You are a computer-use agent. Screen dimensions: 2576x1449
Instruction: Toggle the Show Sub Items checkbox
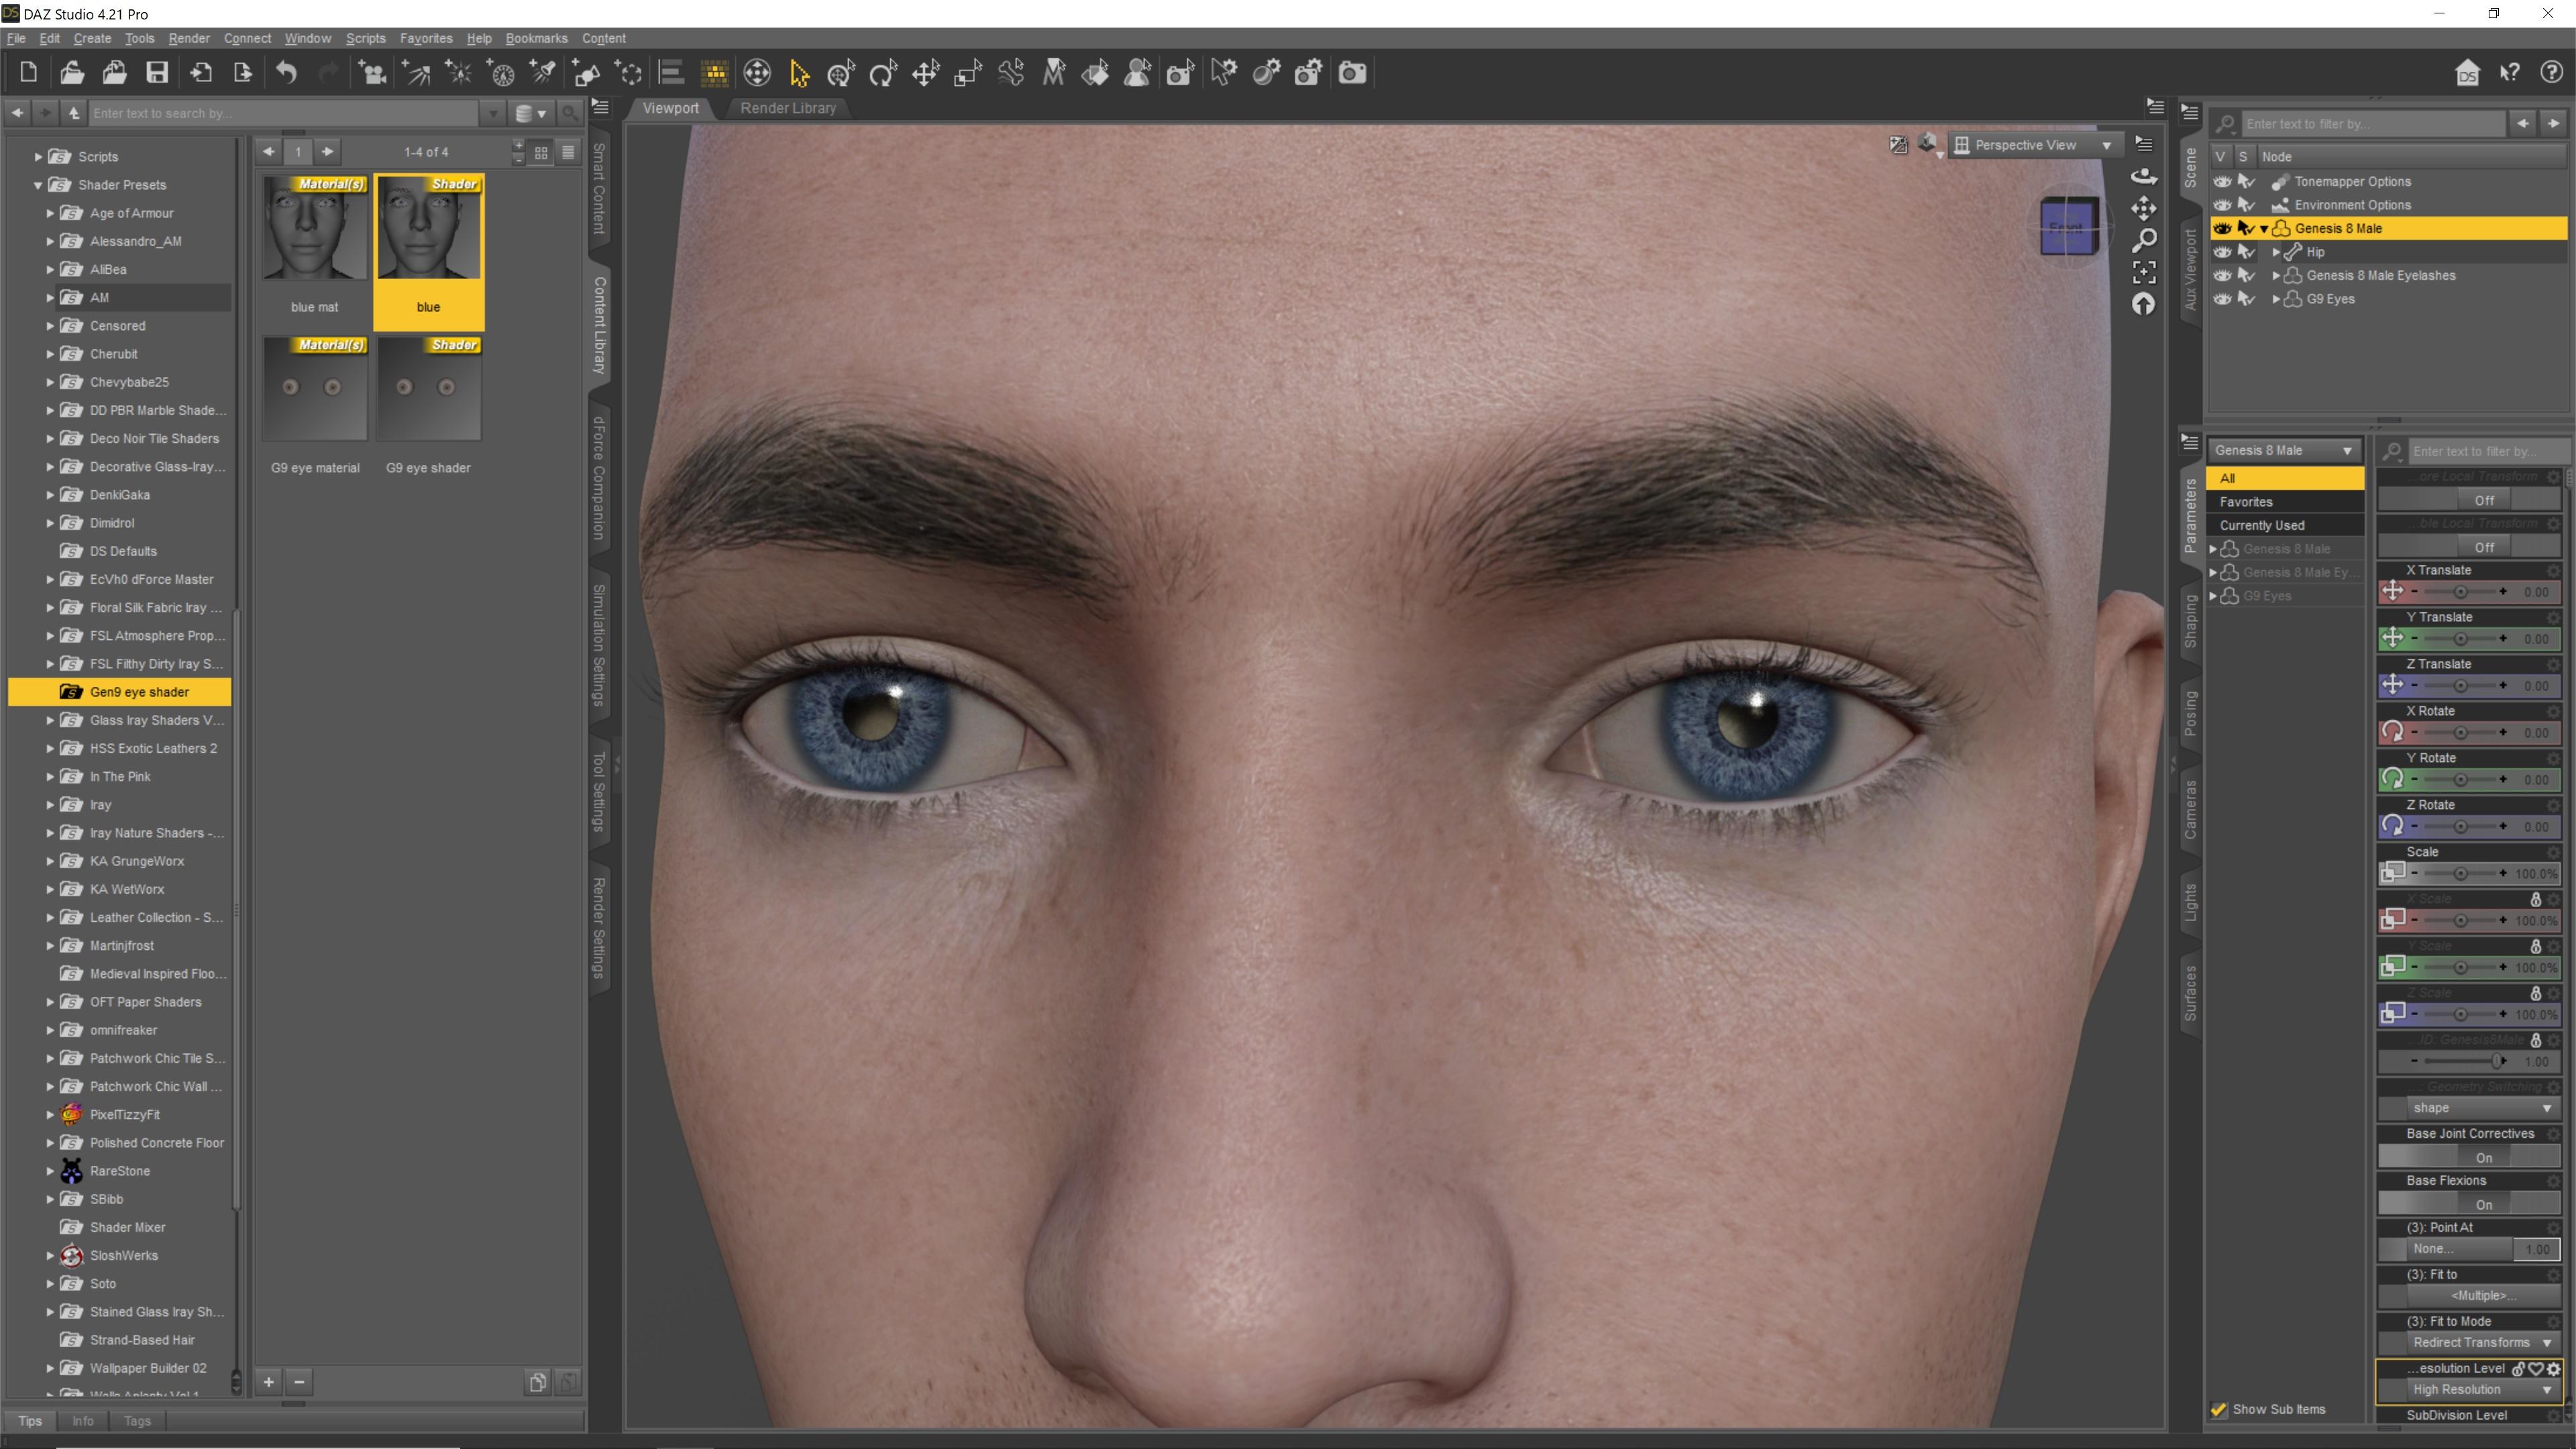pos(2219,1409)
